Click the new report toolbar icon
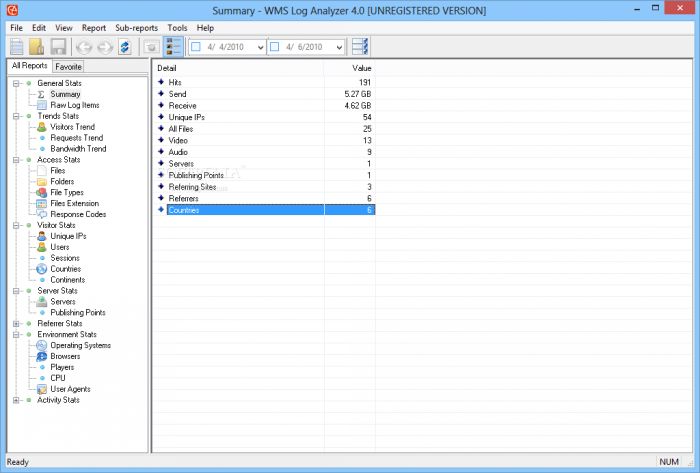700x473 pixels. (x=17, y=47)
